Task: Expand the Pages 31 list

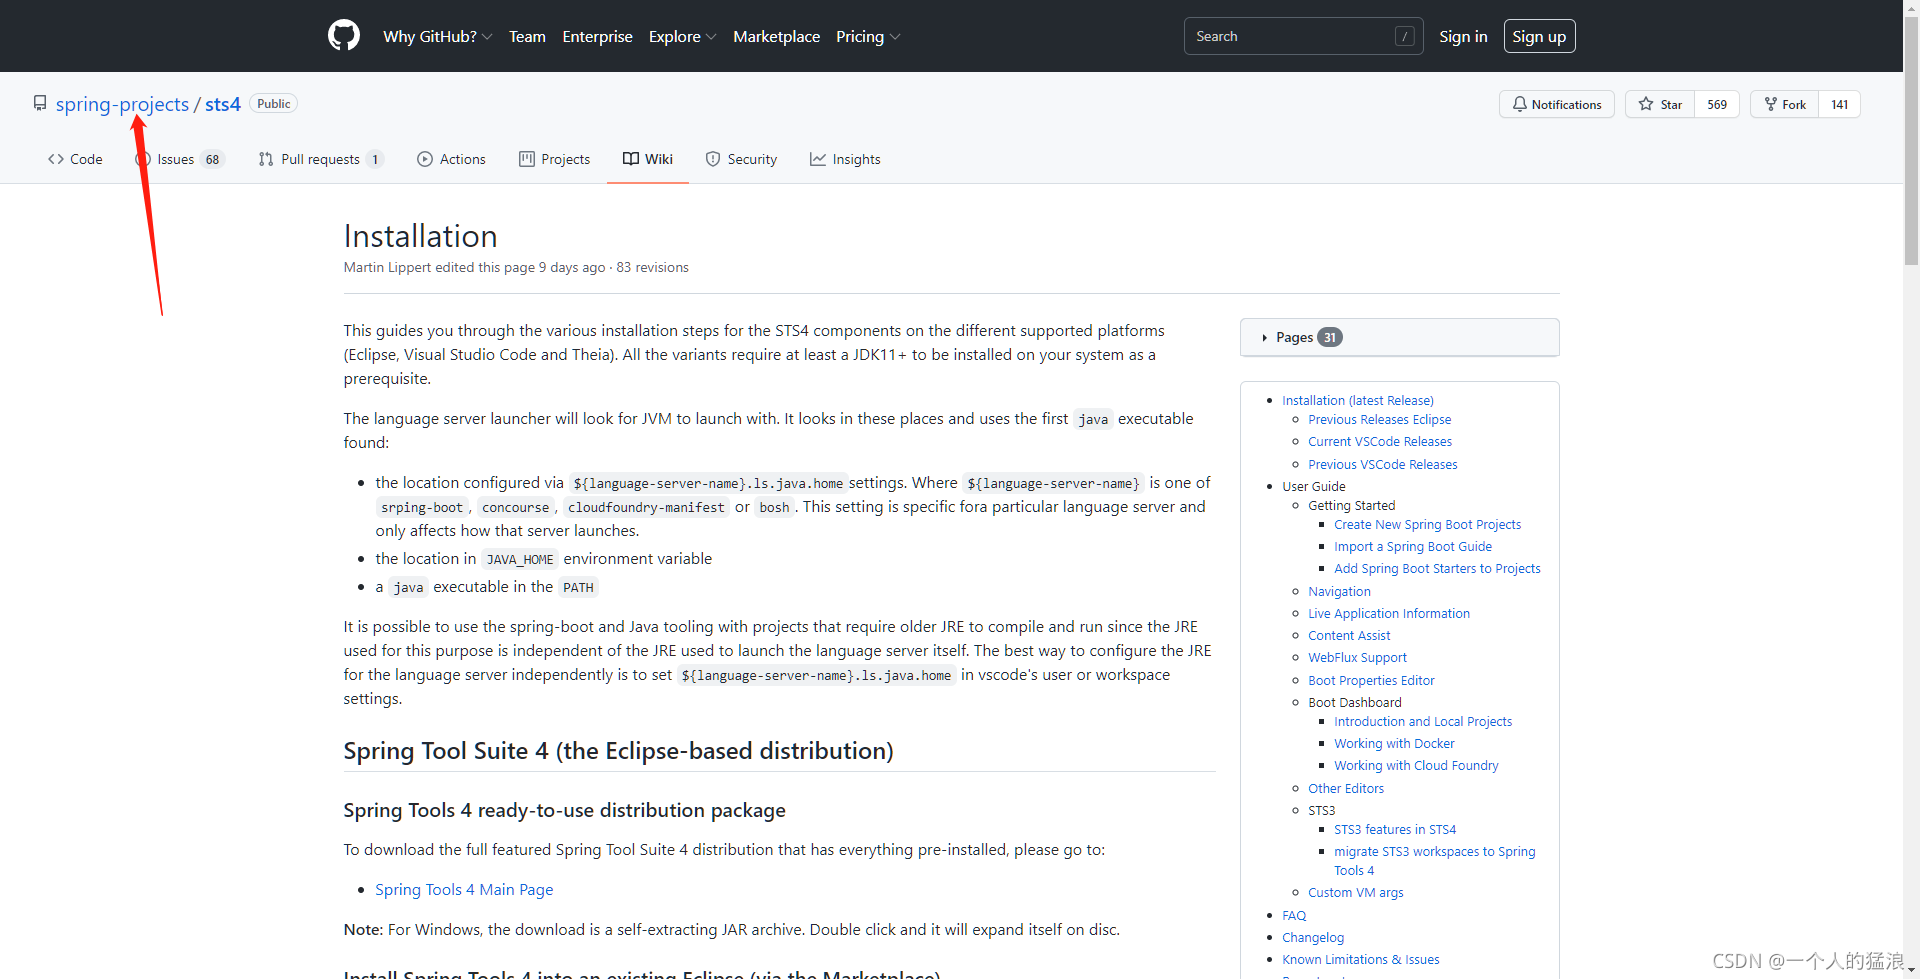Action: click(1399, 337)
